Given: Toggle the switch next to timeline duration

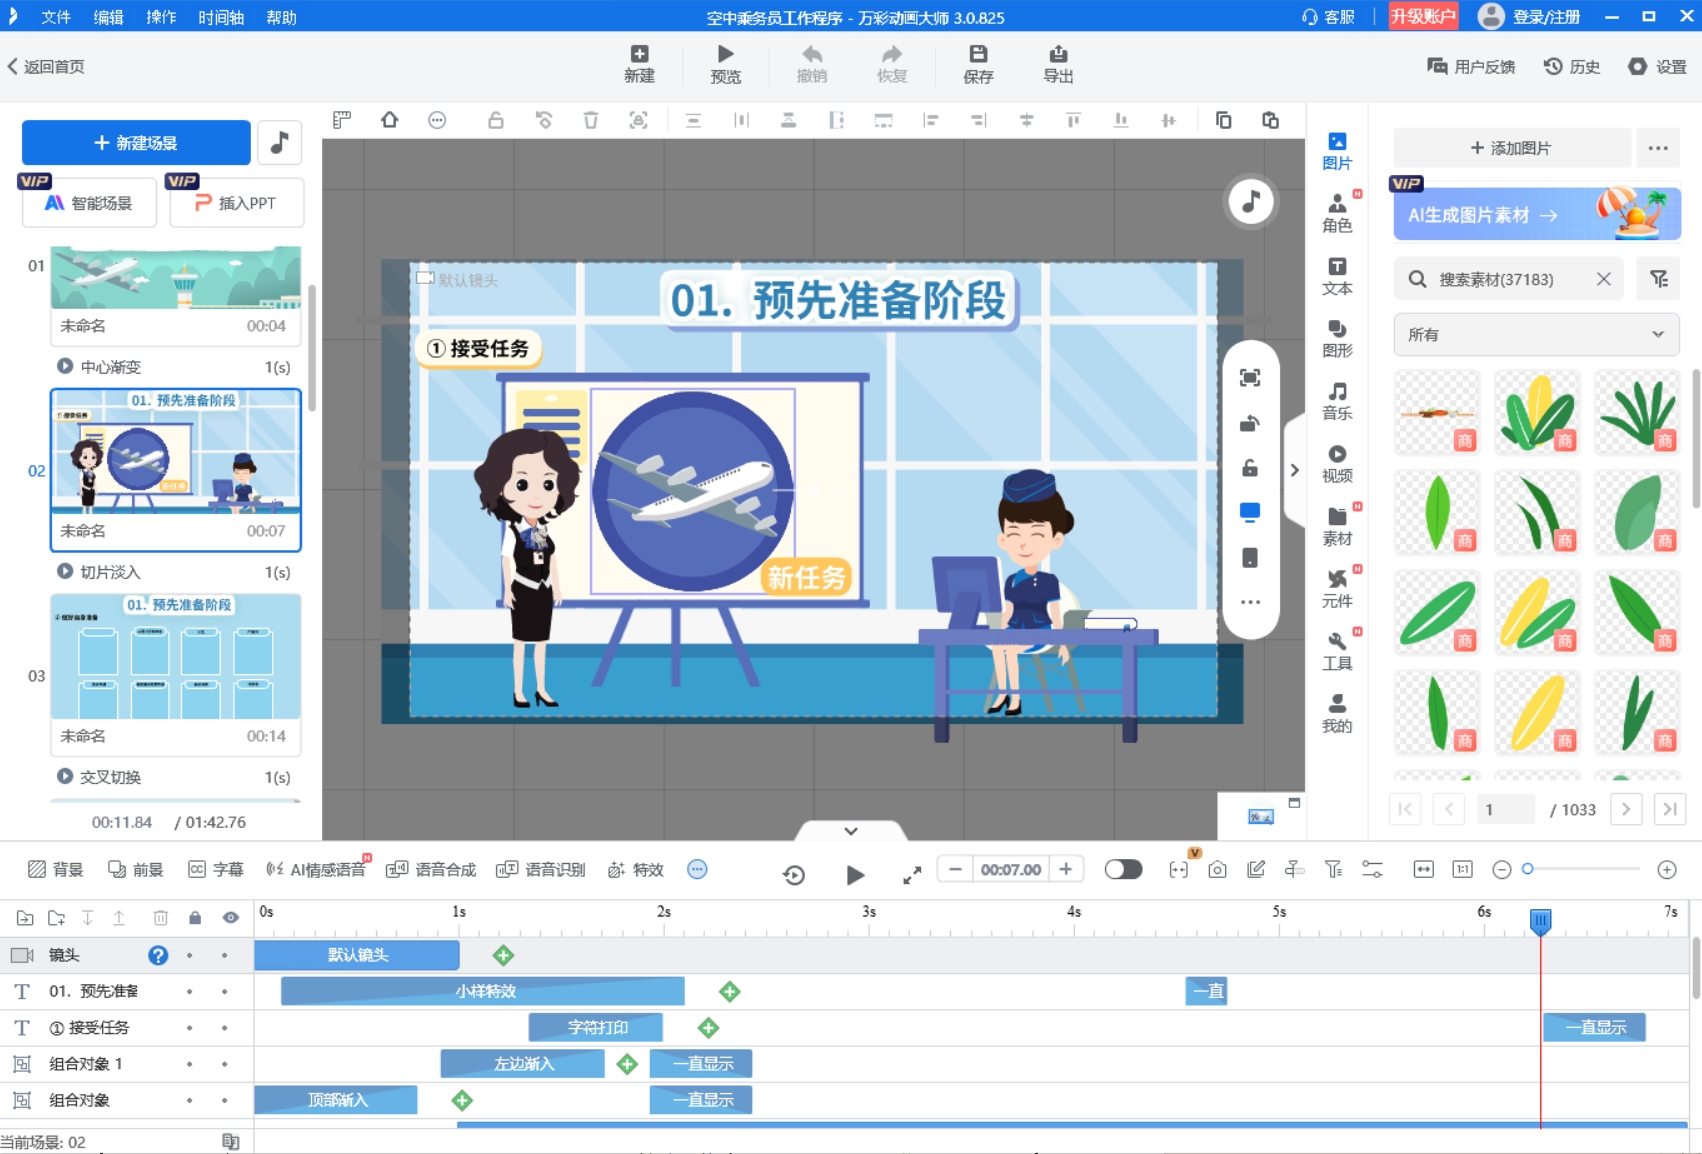Looking at the screenshot, I should [x=1123, y=869].
